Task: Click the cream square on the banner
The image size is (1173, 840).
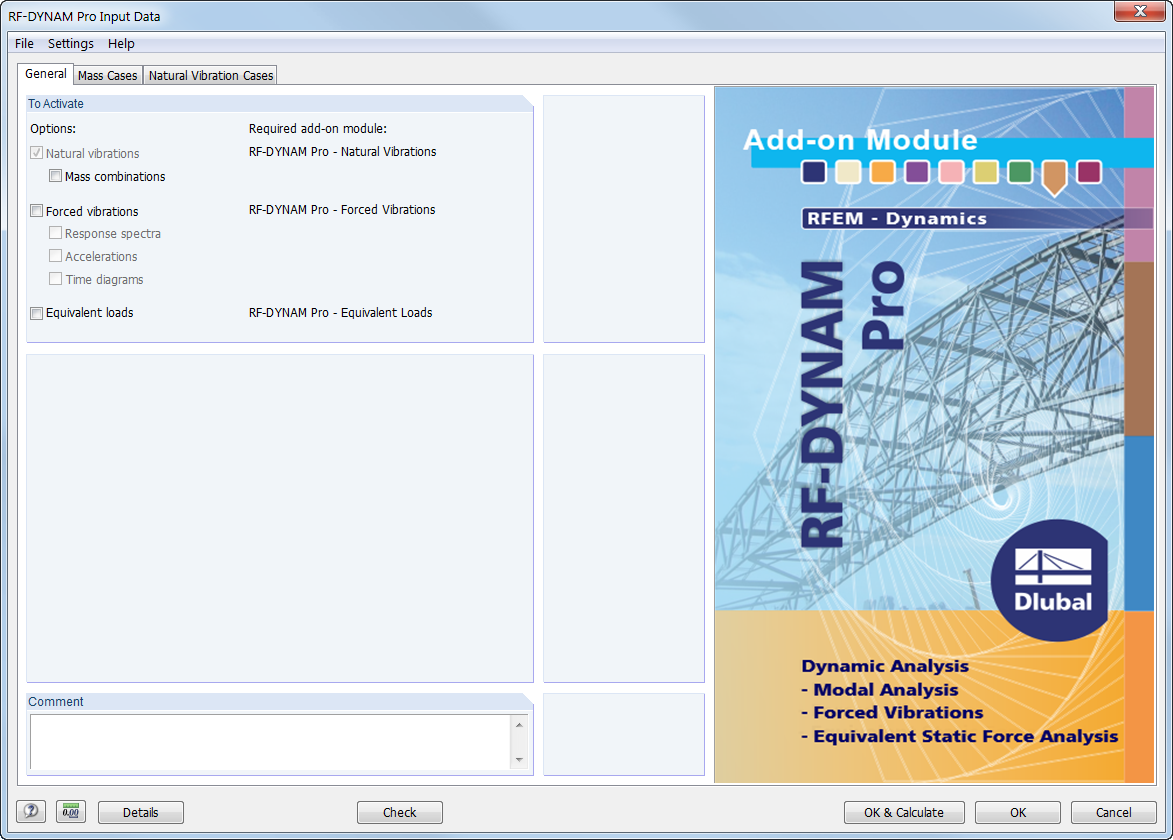Action: pos(848,172)
